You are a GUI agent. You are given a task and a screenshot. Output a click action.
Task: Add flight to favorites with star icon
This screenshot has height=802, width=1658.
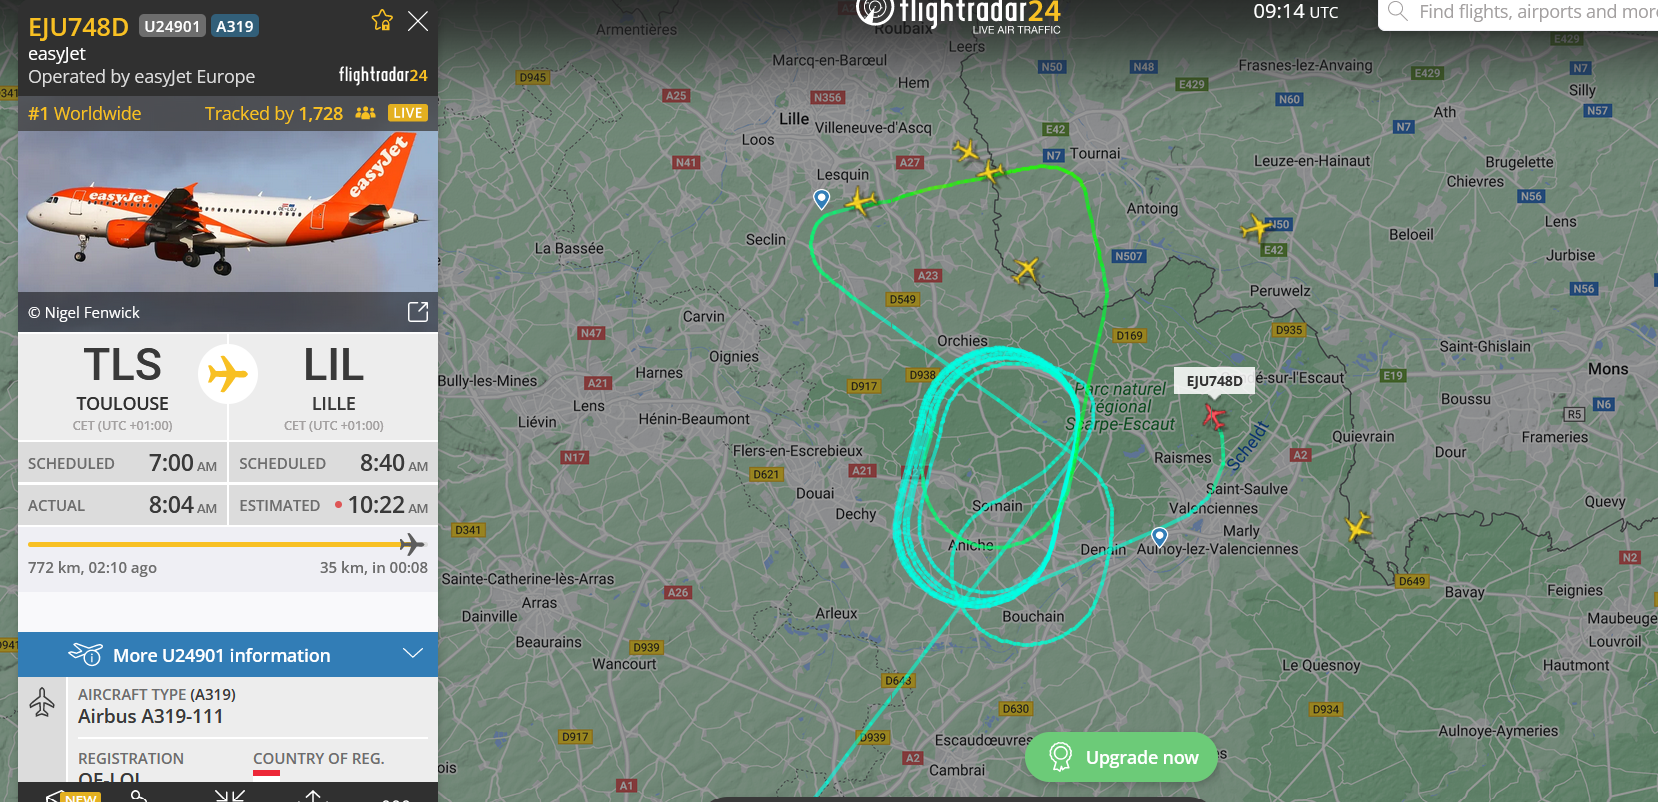382,20
